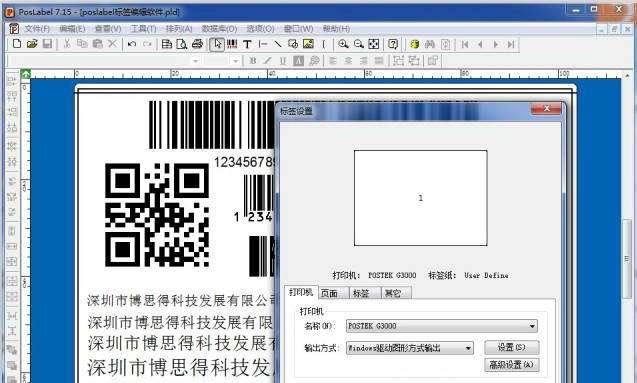Select the insert picture tool
637x383 pixels.
pyautogui.click(x=308, y=44)
